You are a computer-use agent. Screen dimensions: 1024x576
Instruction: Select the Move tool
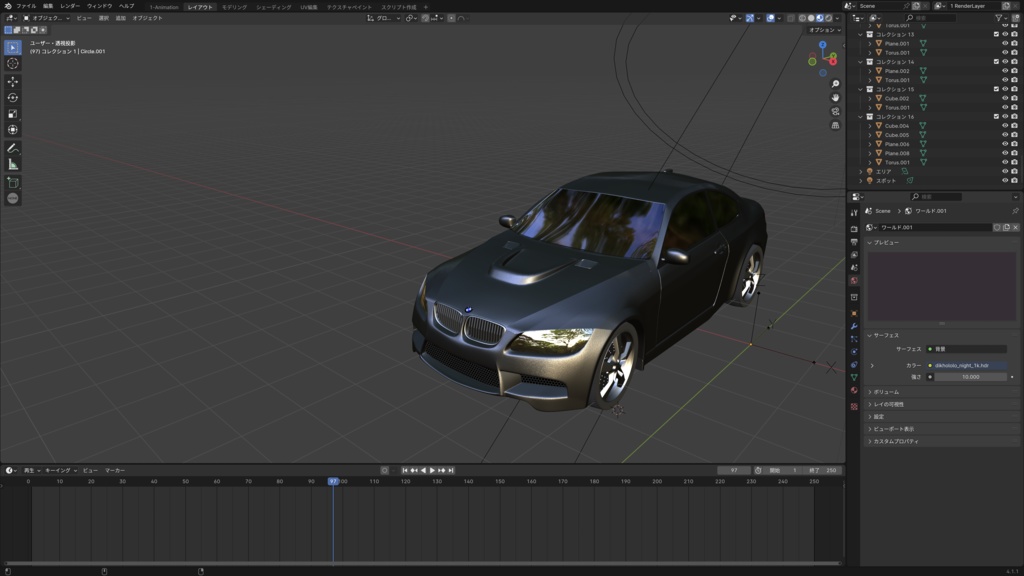pos(12,82)
